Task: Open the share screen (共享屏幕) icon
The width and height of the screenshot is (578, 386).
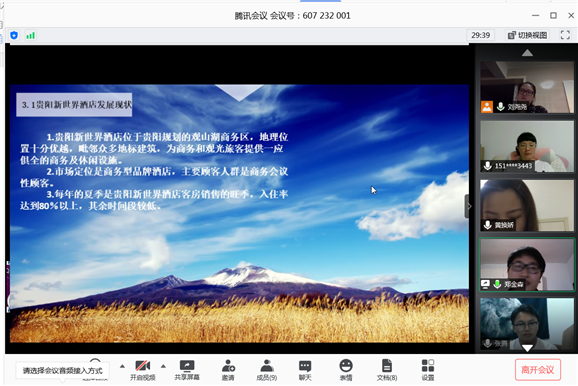Action: (187, 370)
